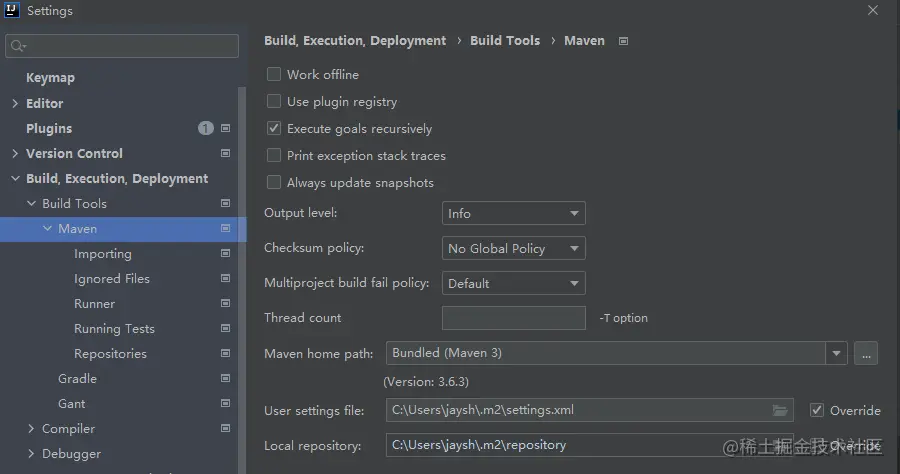Collapse the Build, Execution, Deployment tree node
Screen dimensions: 900x474
point(15,179)
